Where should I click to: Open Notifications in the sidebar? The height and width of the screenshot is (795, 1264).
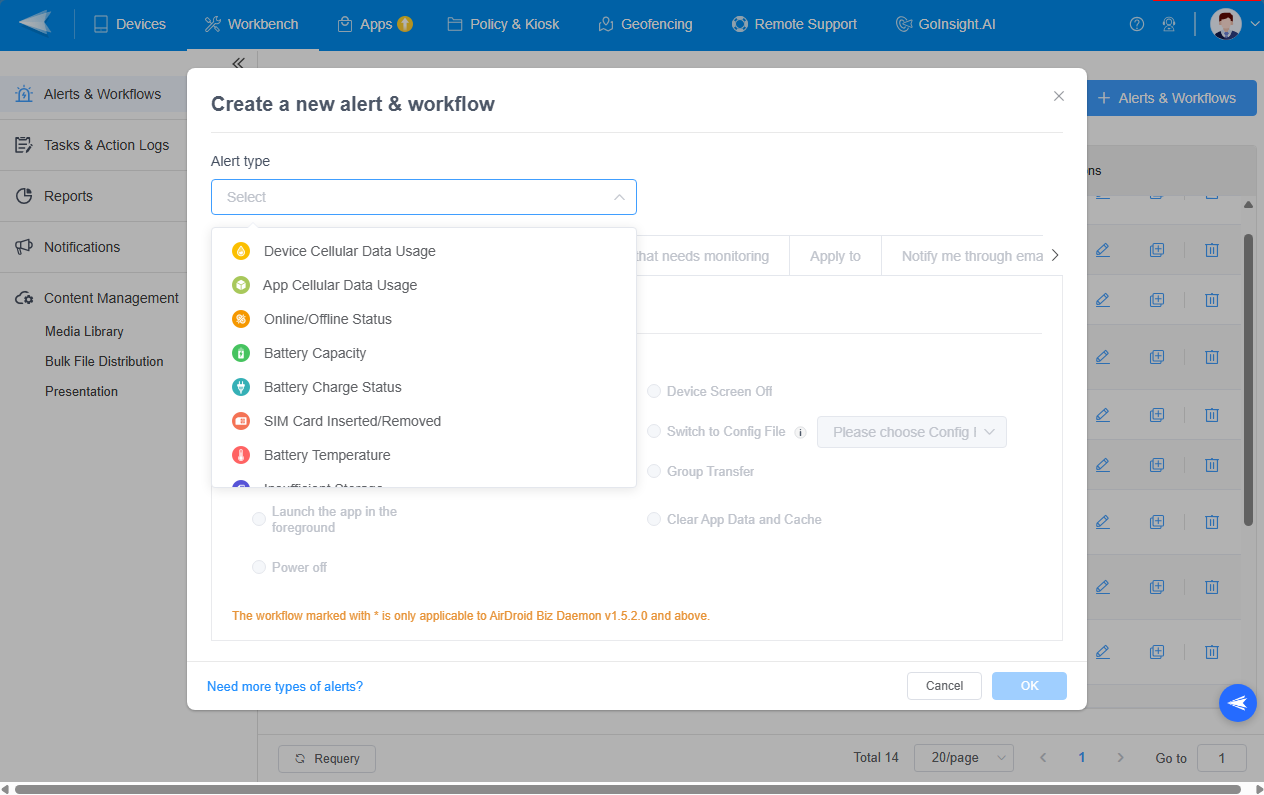82,247
